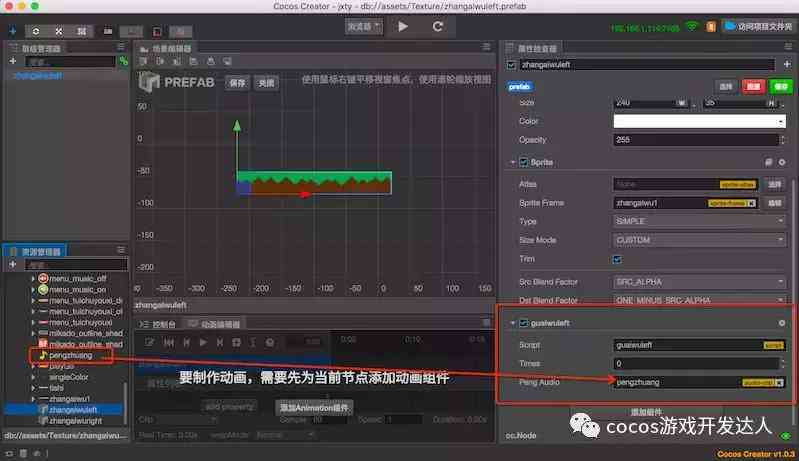Switch to the assets manager tab

click(x=36, y=252)
